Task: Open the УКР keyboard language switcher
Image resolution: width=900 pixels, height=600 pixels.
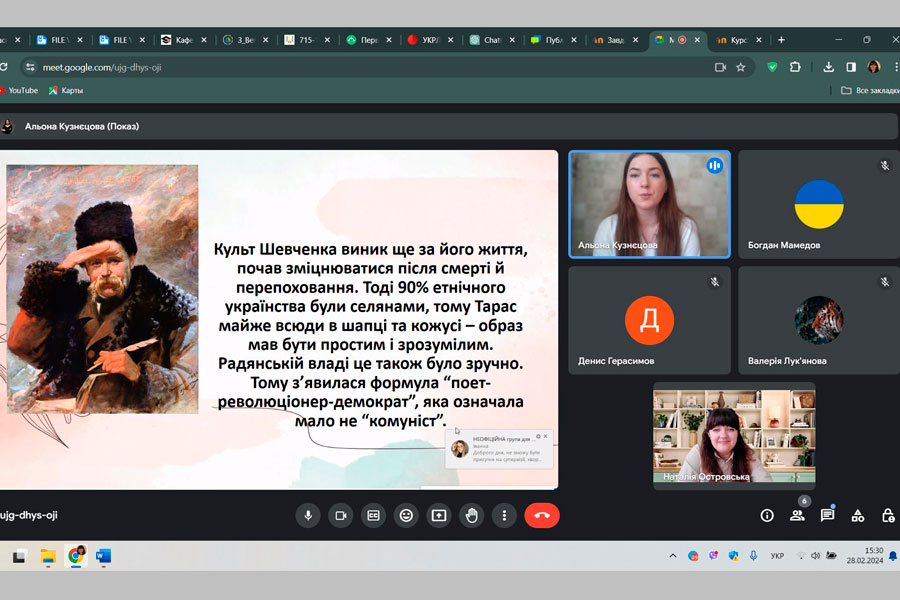Action: point(778,555)
